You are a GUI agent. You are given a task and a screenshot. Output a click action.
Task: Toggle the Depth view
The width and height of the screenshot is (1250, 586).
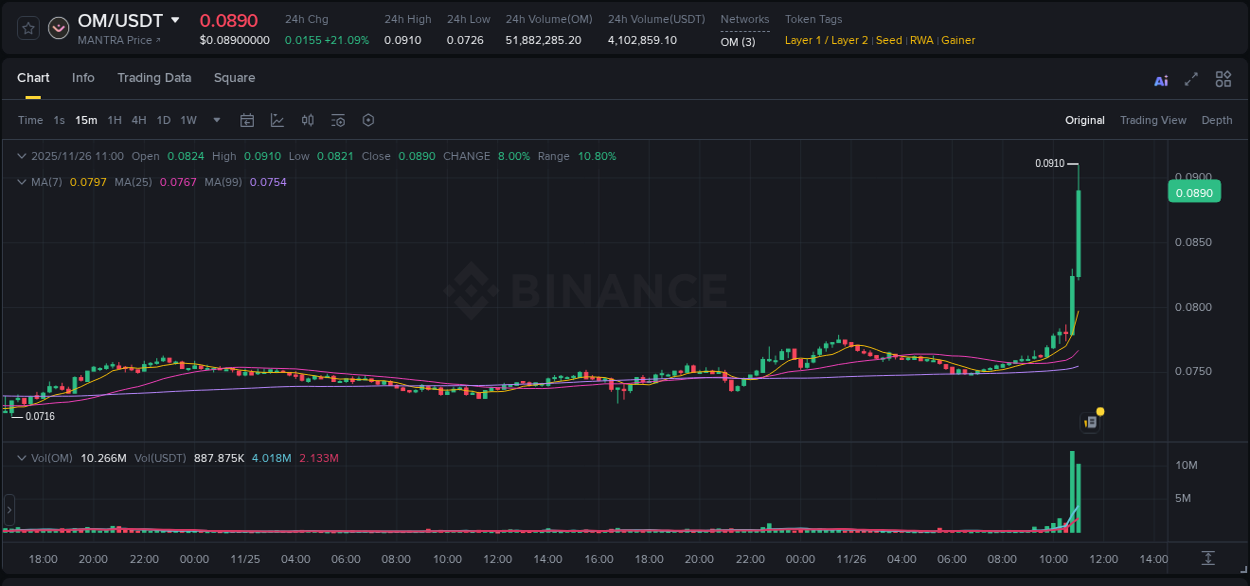click(1216, 120)
